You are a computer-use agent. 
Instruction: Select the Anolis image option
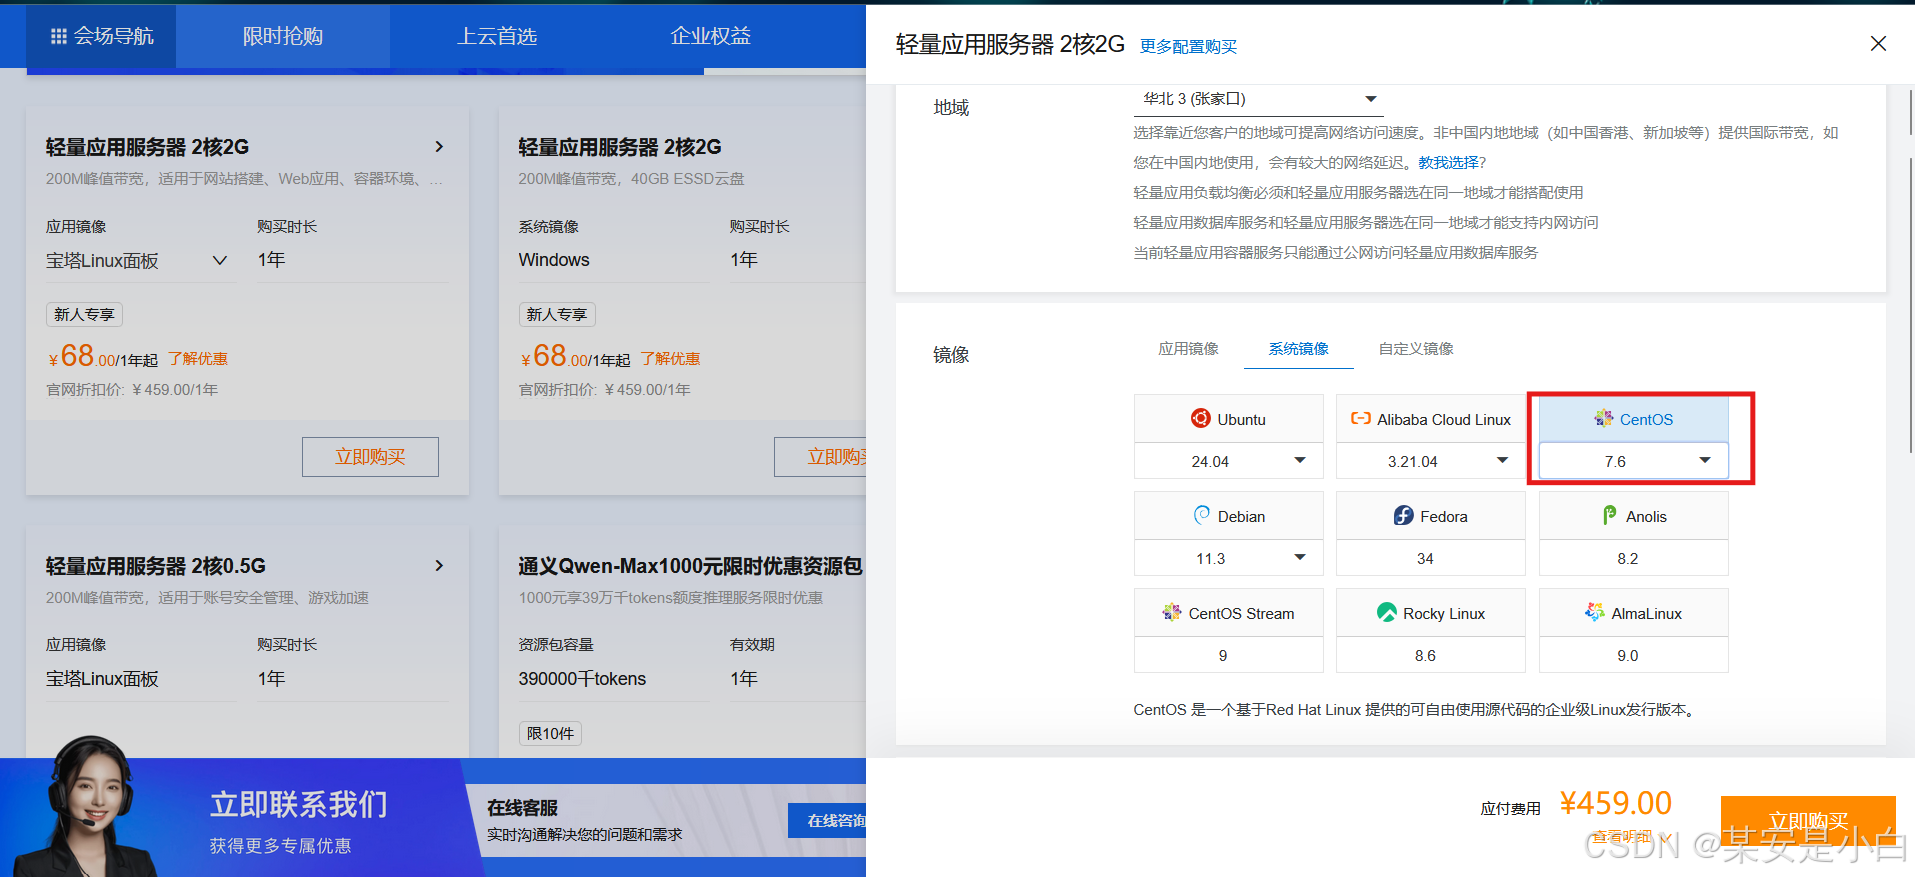[x=1633, y=516]
